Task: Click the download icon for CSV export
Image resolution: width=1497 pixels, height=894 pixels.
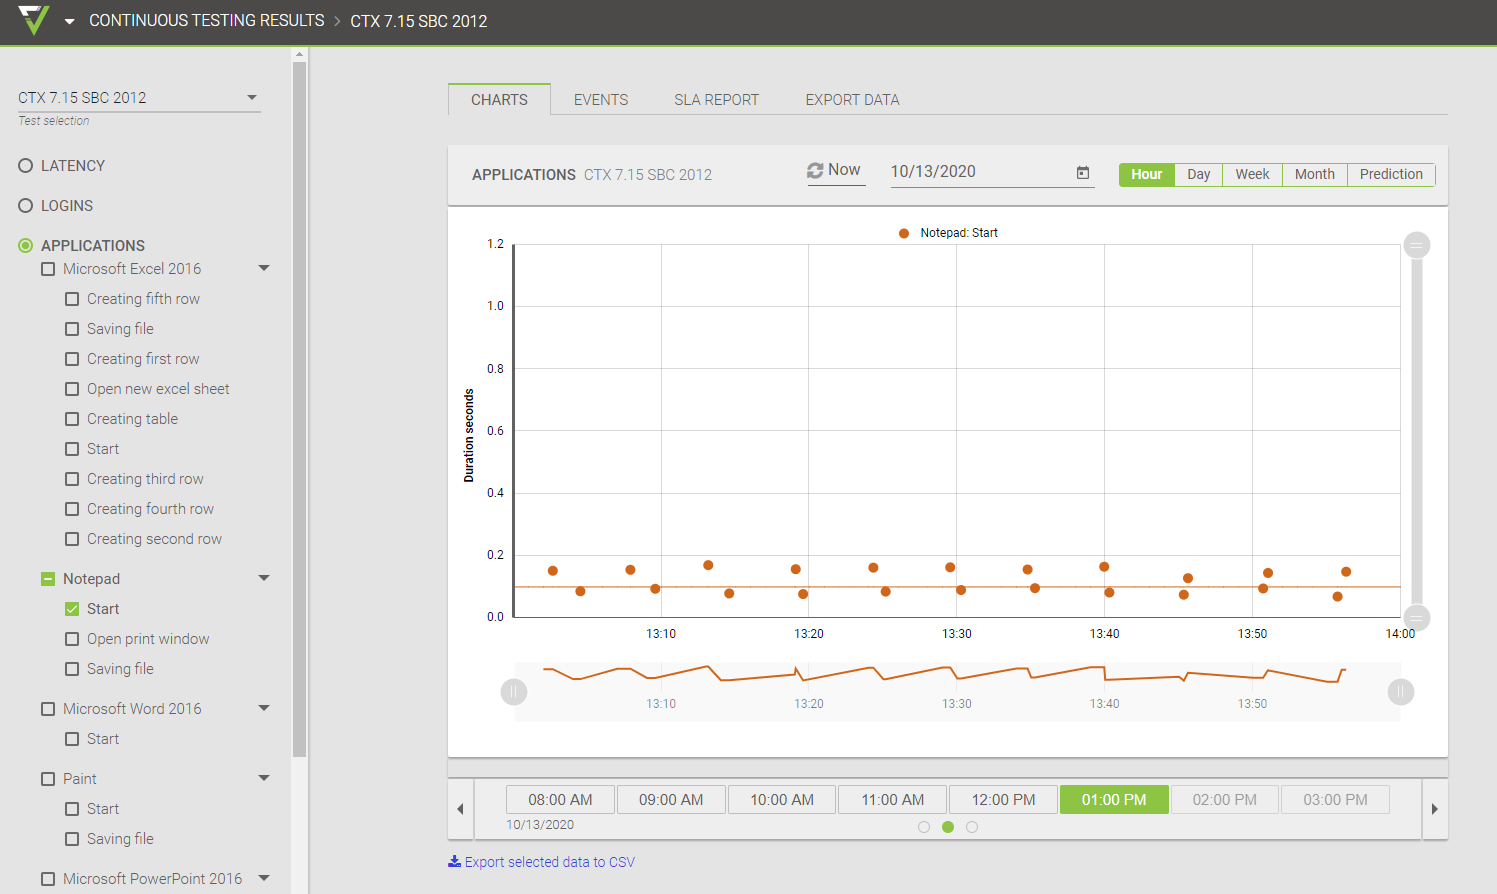Action: [454, 862]
